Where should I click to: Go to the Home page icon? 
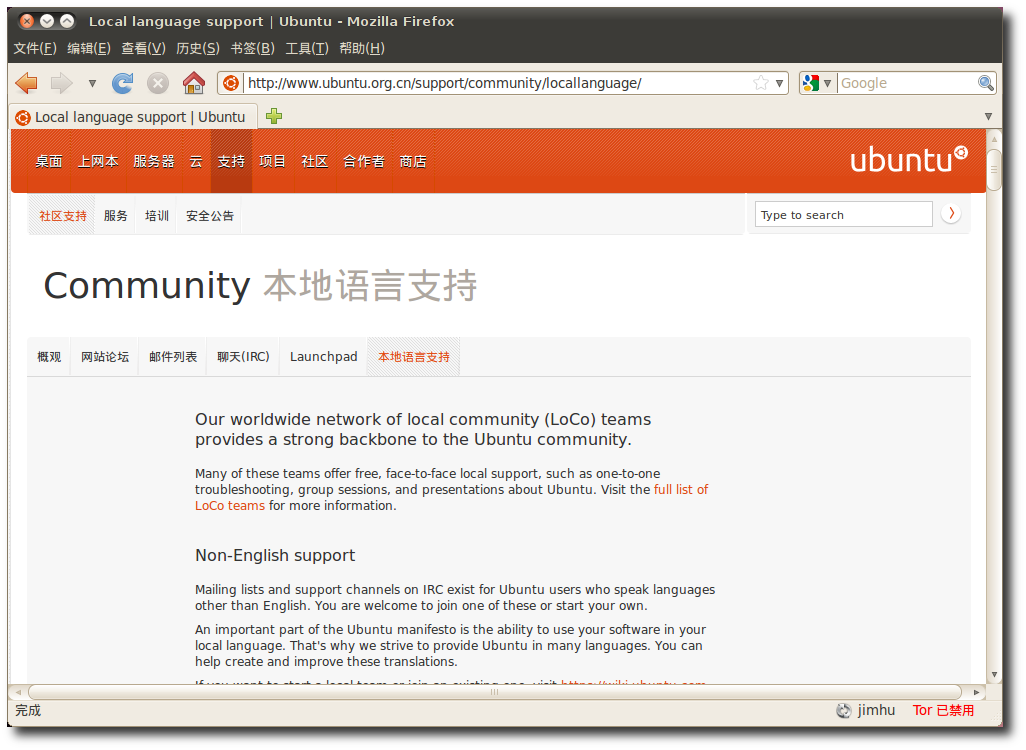(x=194, y=83)
